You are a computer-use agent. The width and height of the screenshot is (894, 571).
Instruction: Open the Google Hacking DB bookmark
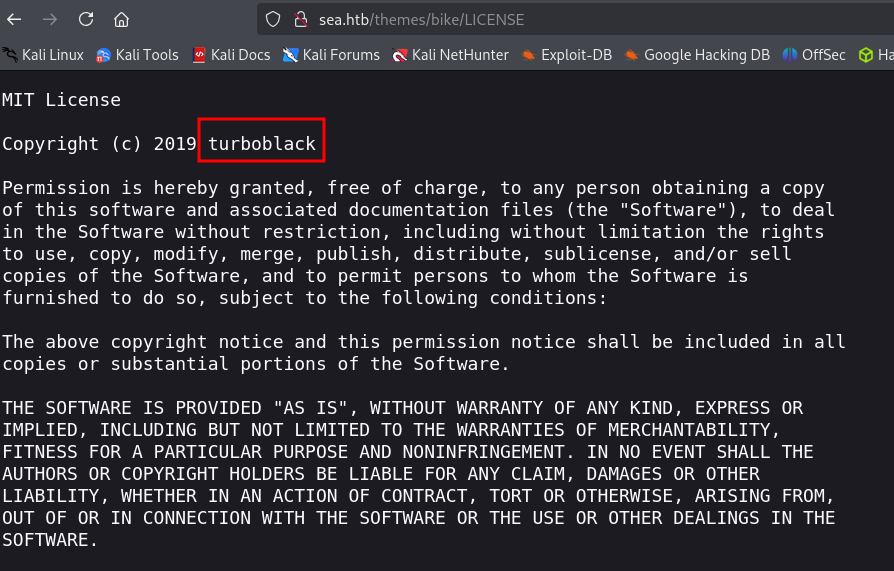(x=696, y=55)
